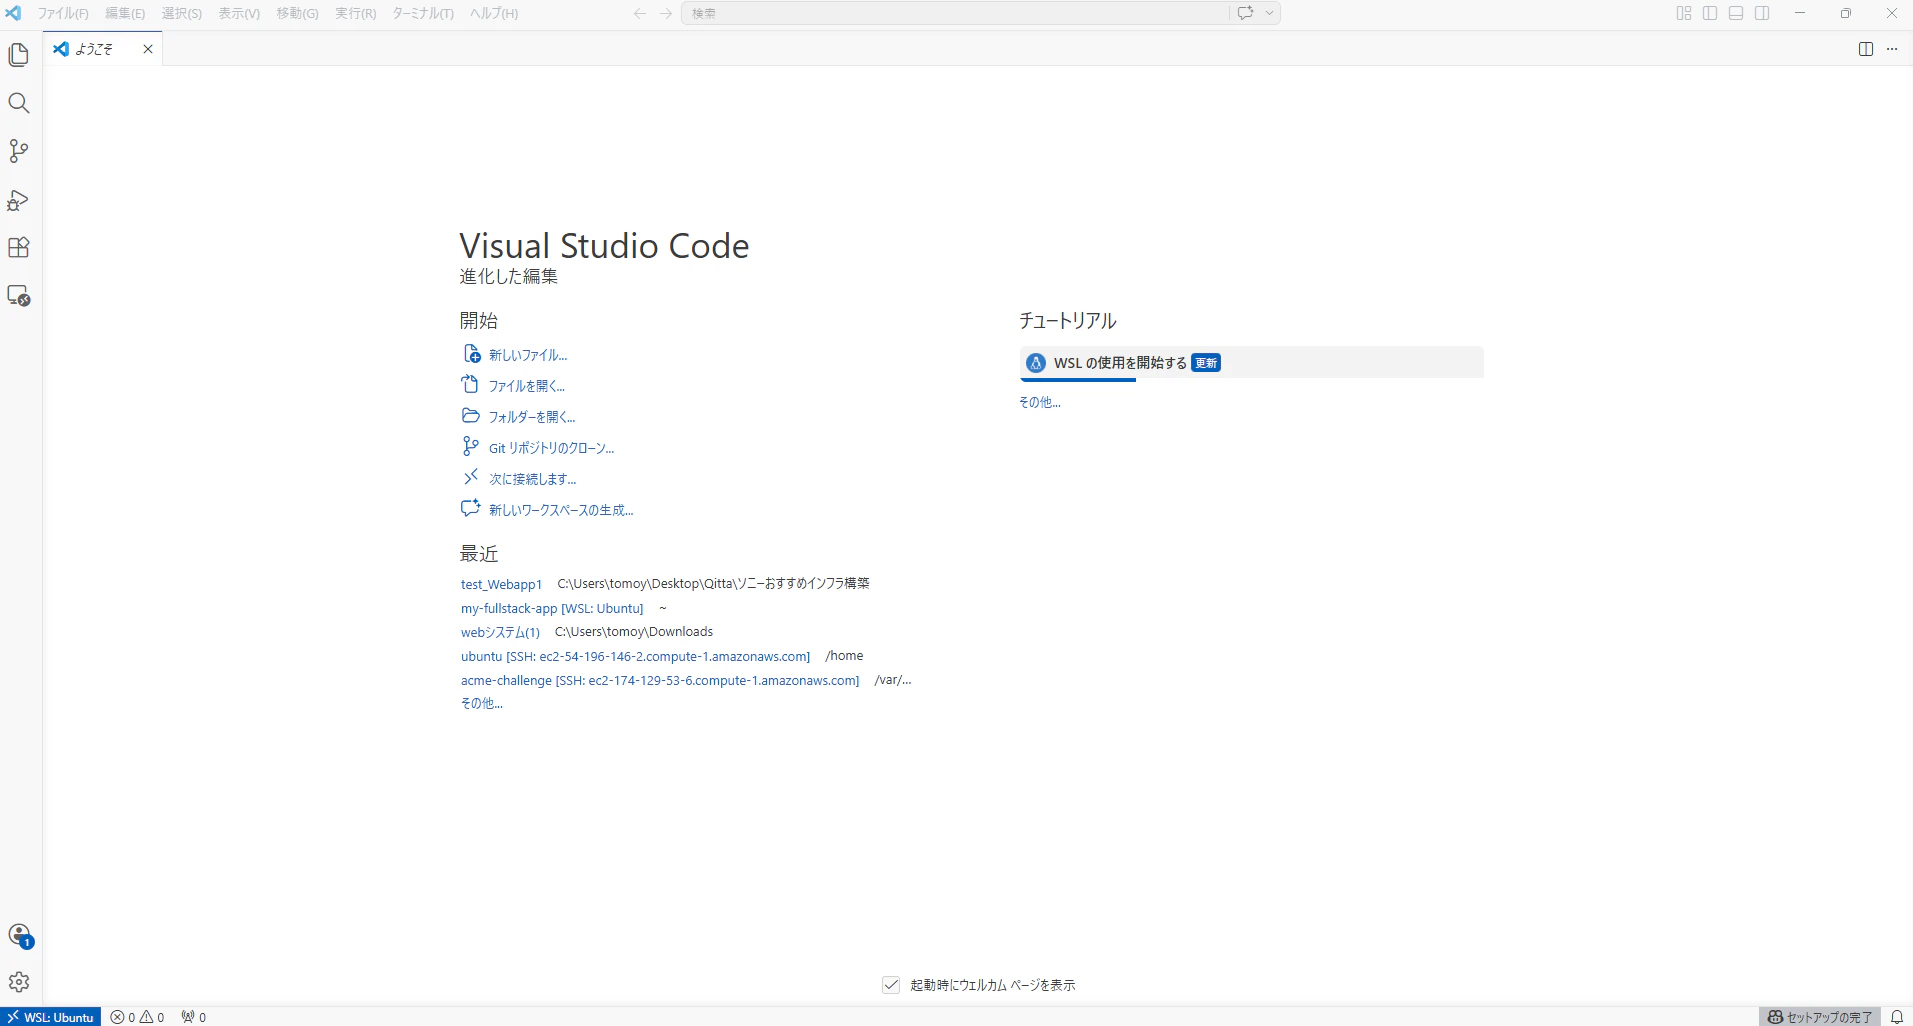Click the remote connect icon beside 次に接続します
The width and height of the screenshot is (1913, 1026).
pos(471,478)
